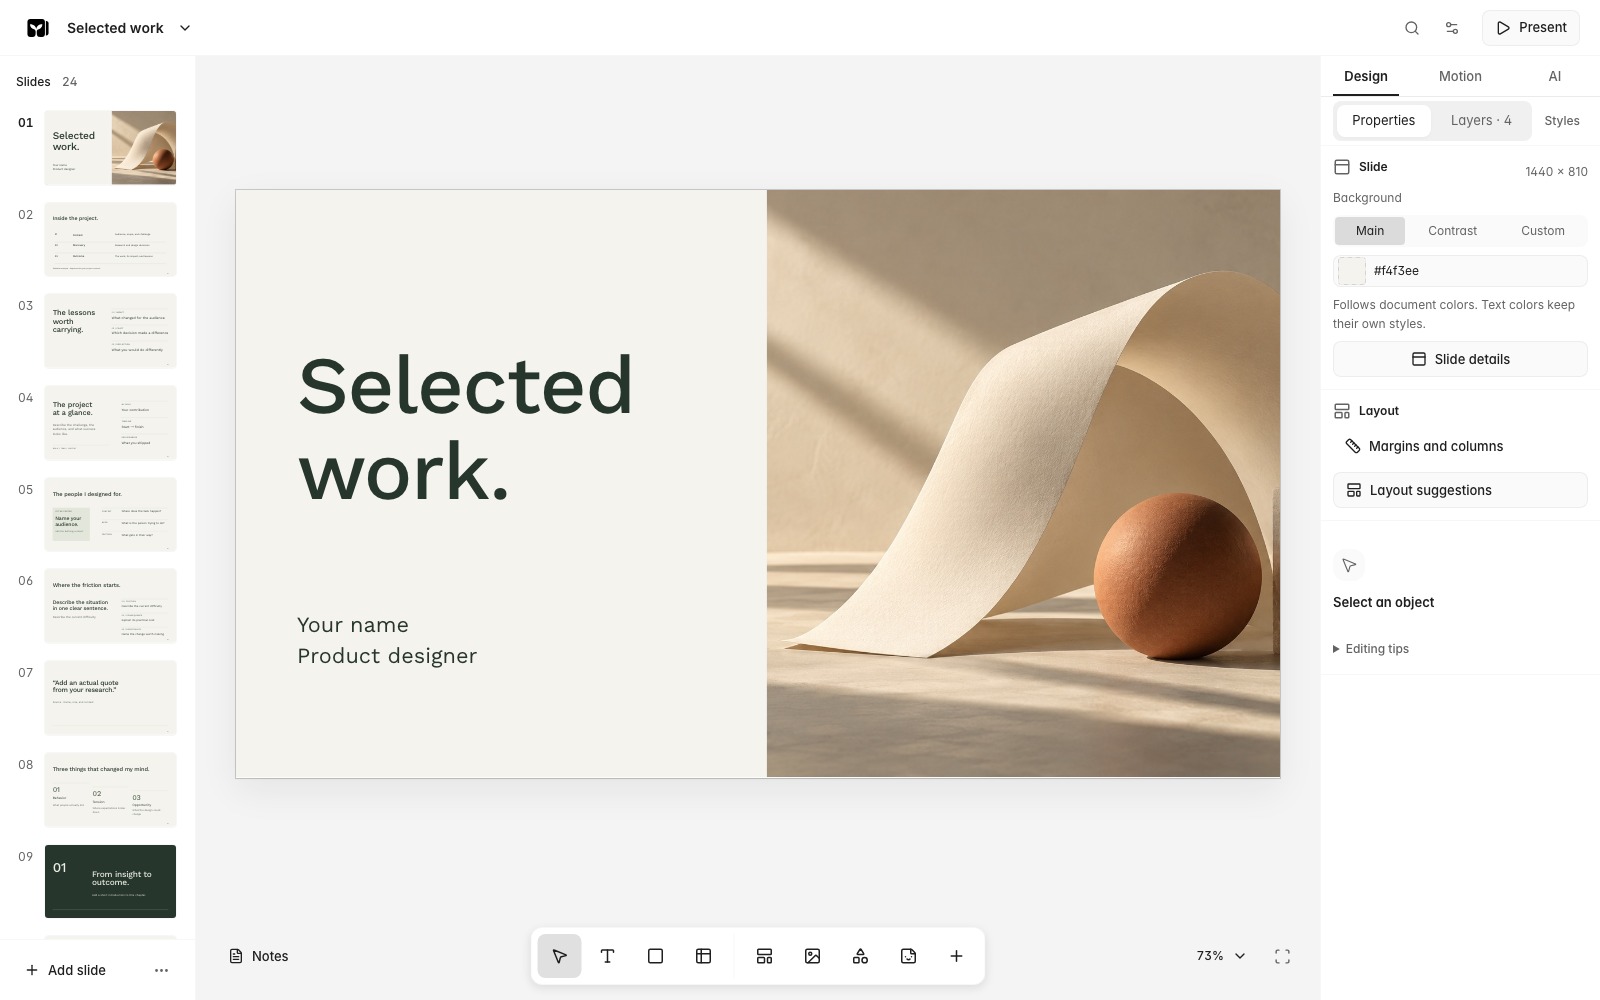
Task: Open the Notes panel
Action: 259,956
